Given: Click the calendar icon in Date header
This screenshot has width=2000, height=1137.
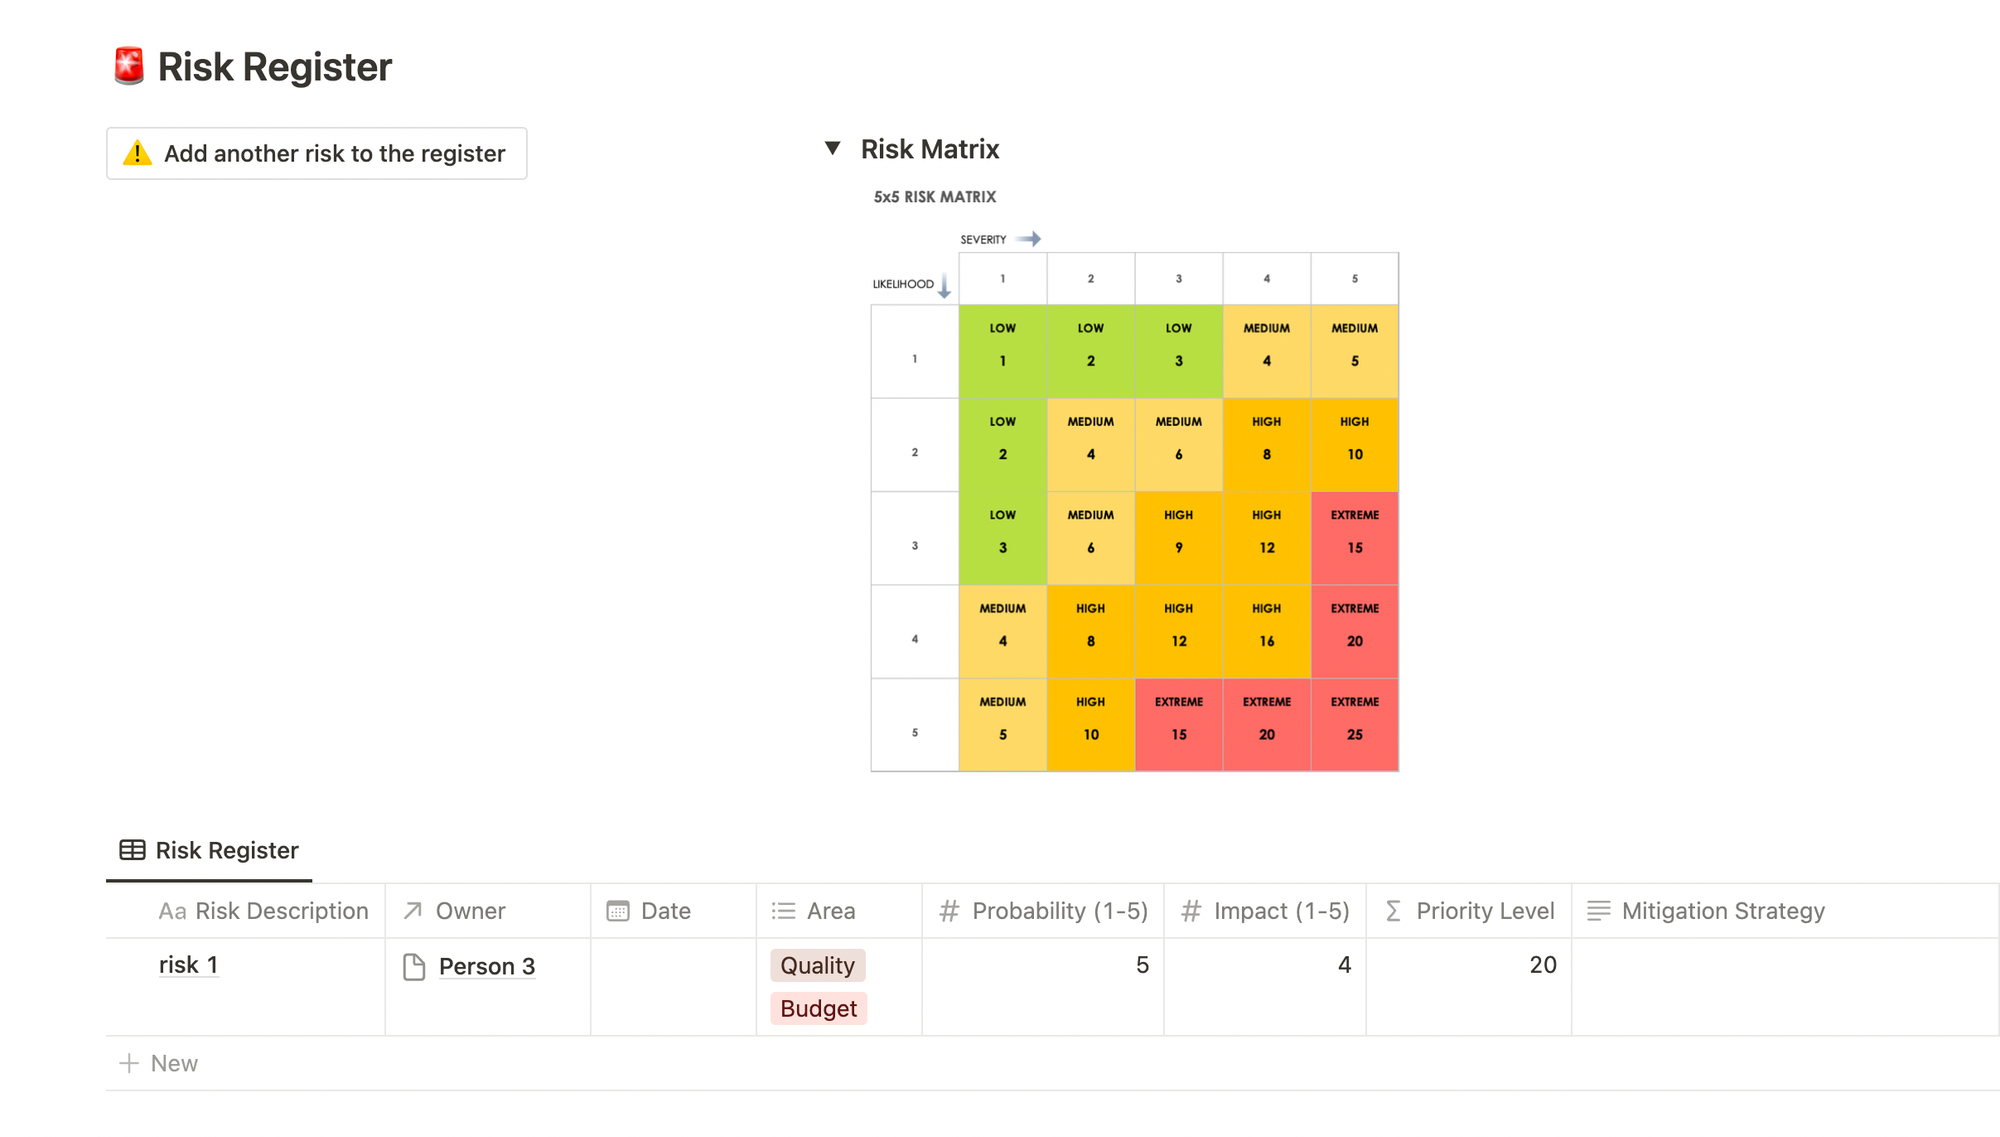Looking at the screenshot, I should (x=618, y=911).
